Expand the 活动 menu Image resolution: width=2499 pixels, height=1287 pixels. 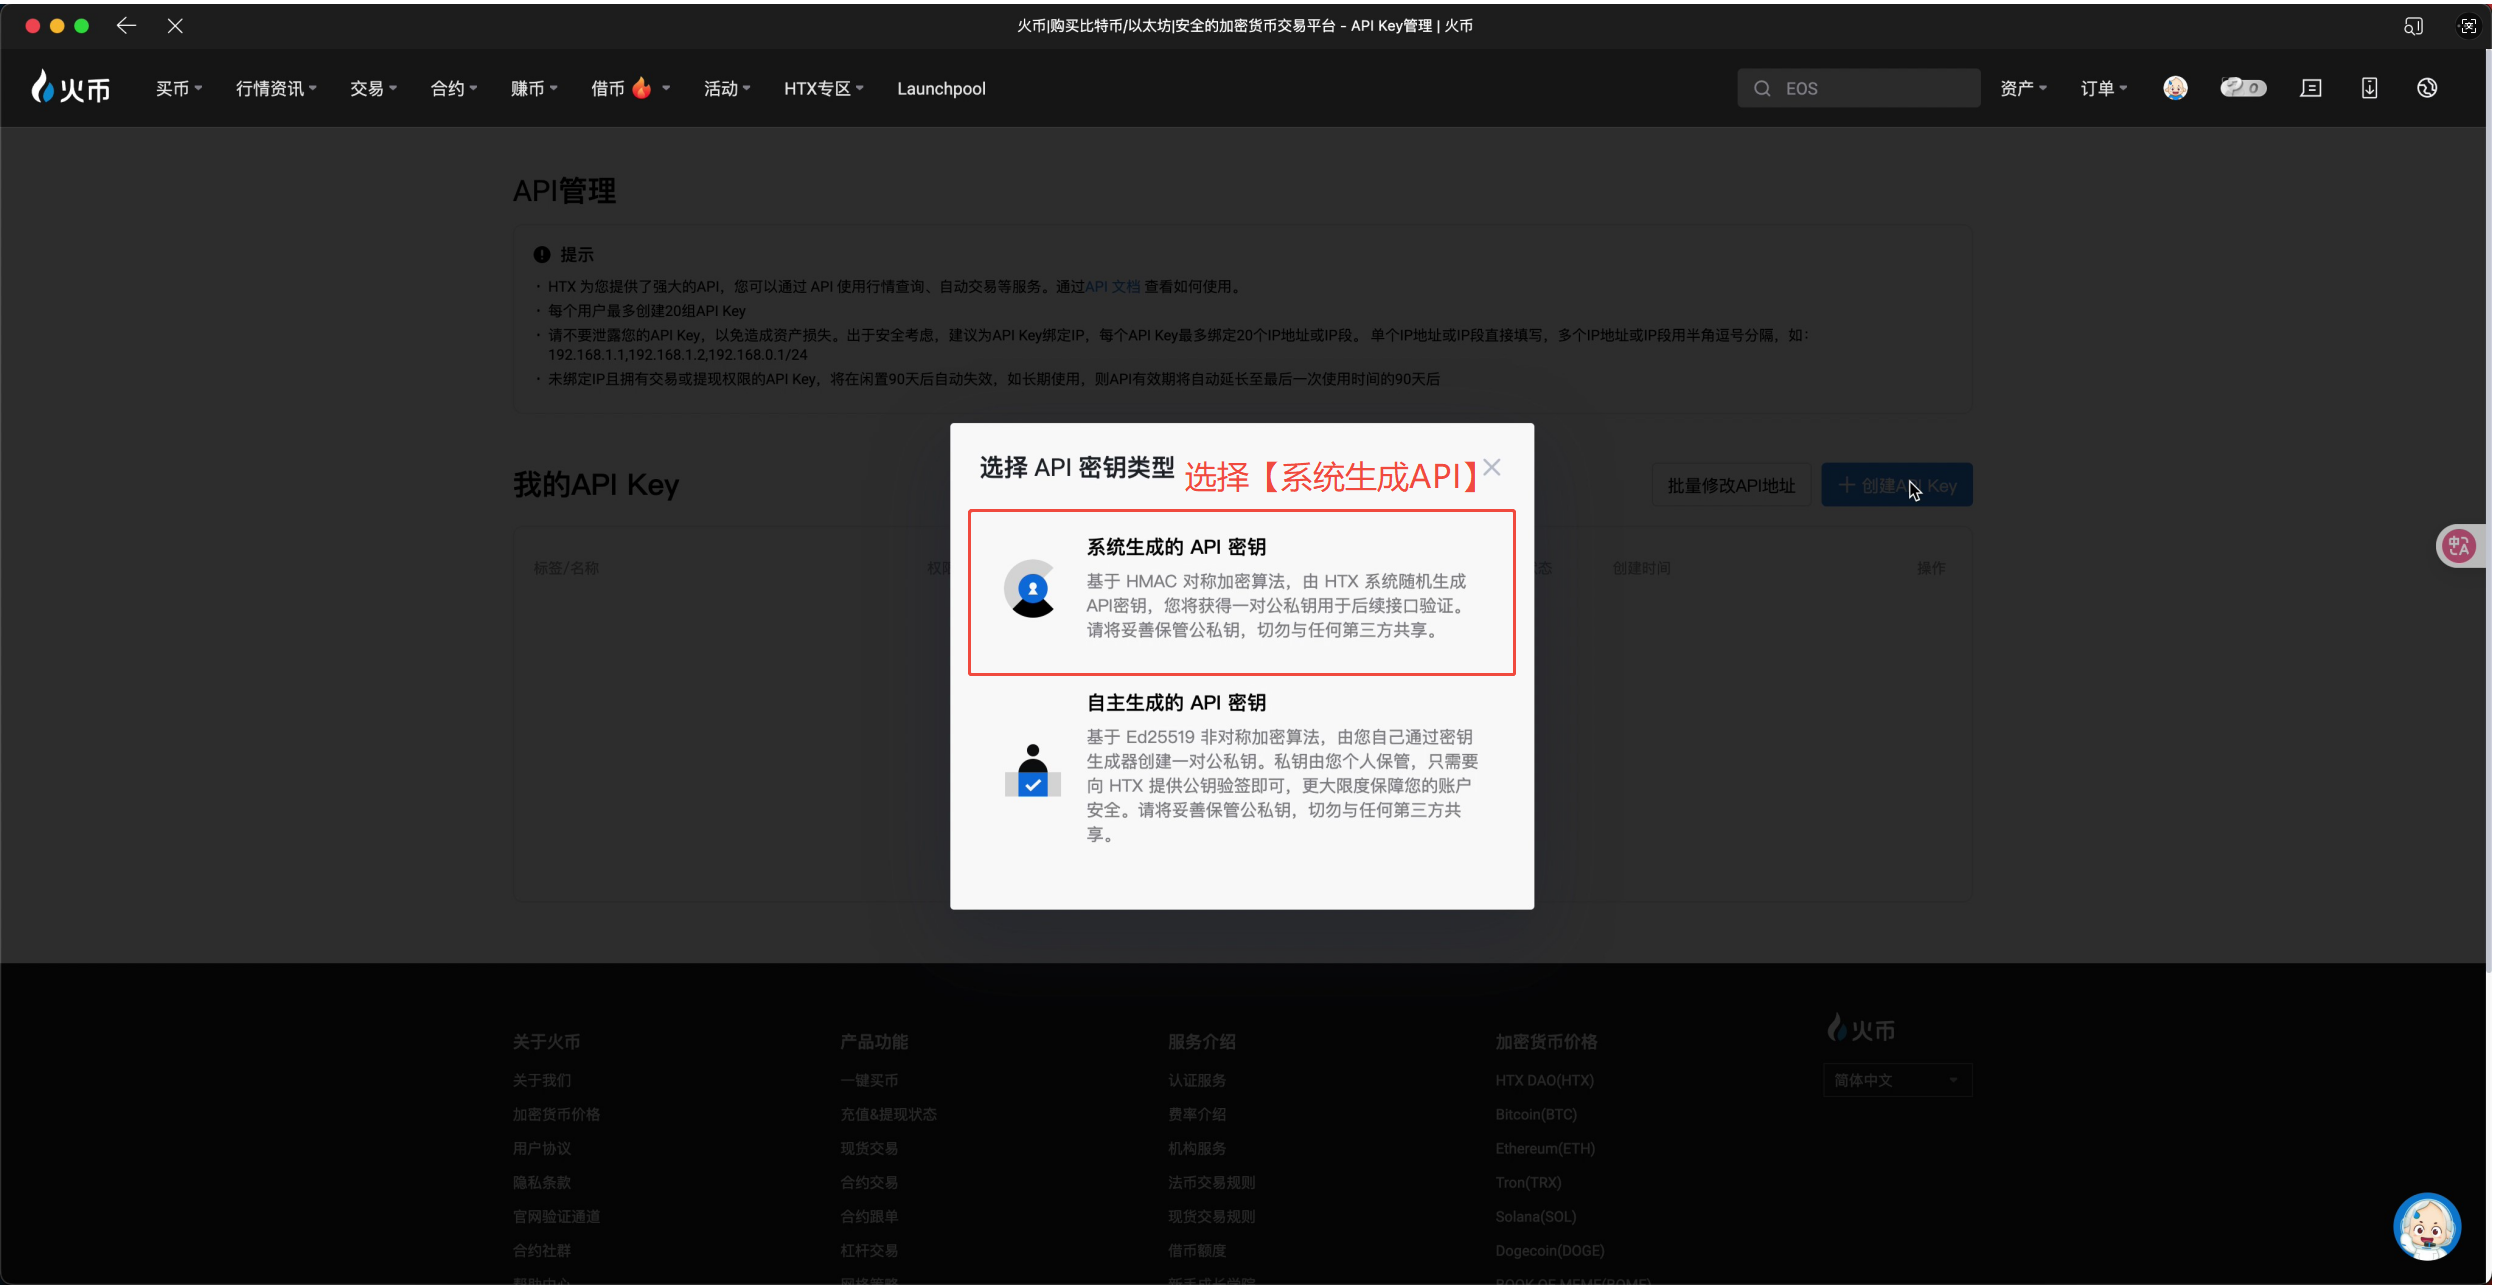click(727, 89)
